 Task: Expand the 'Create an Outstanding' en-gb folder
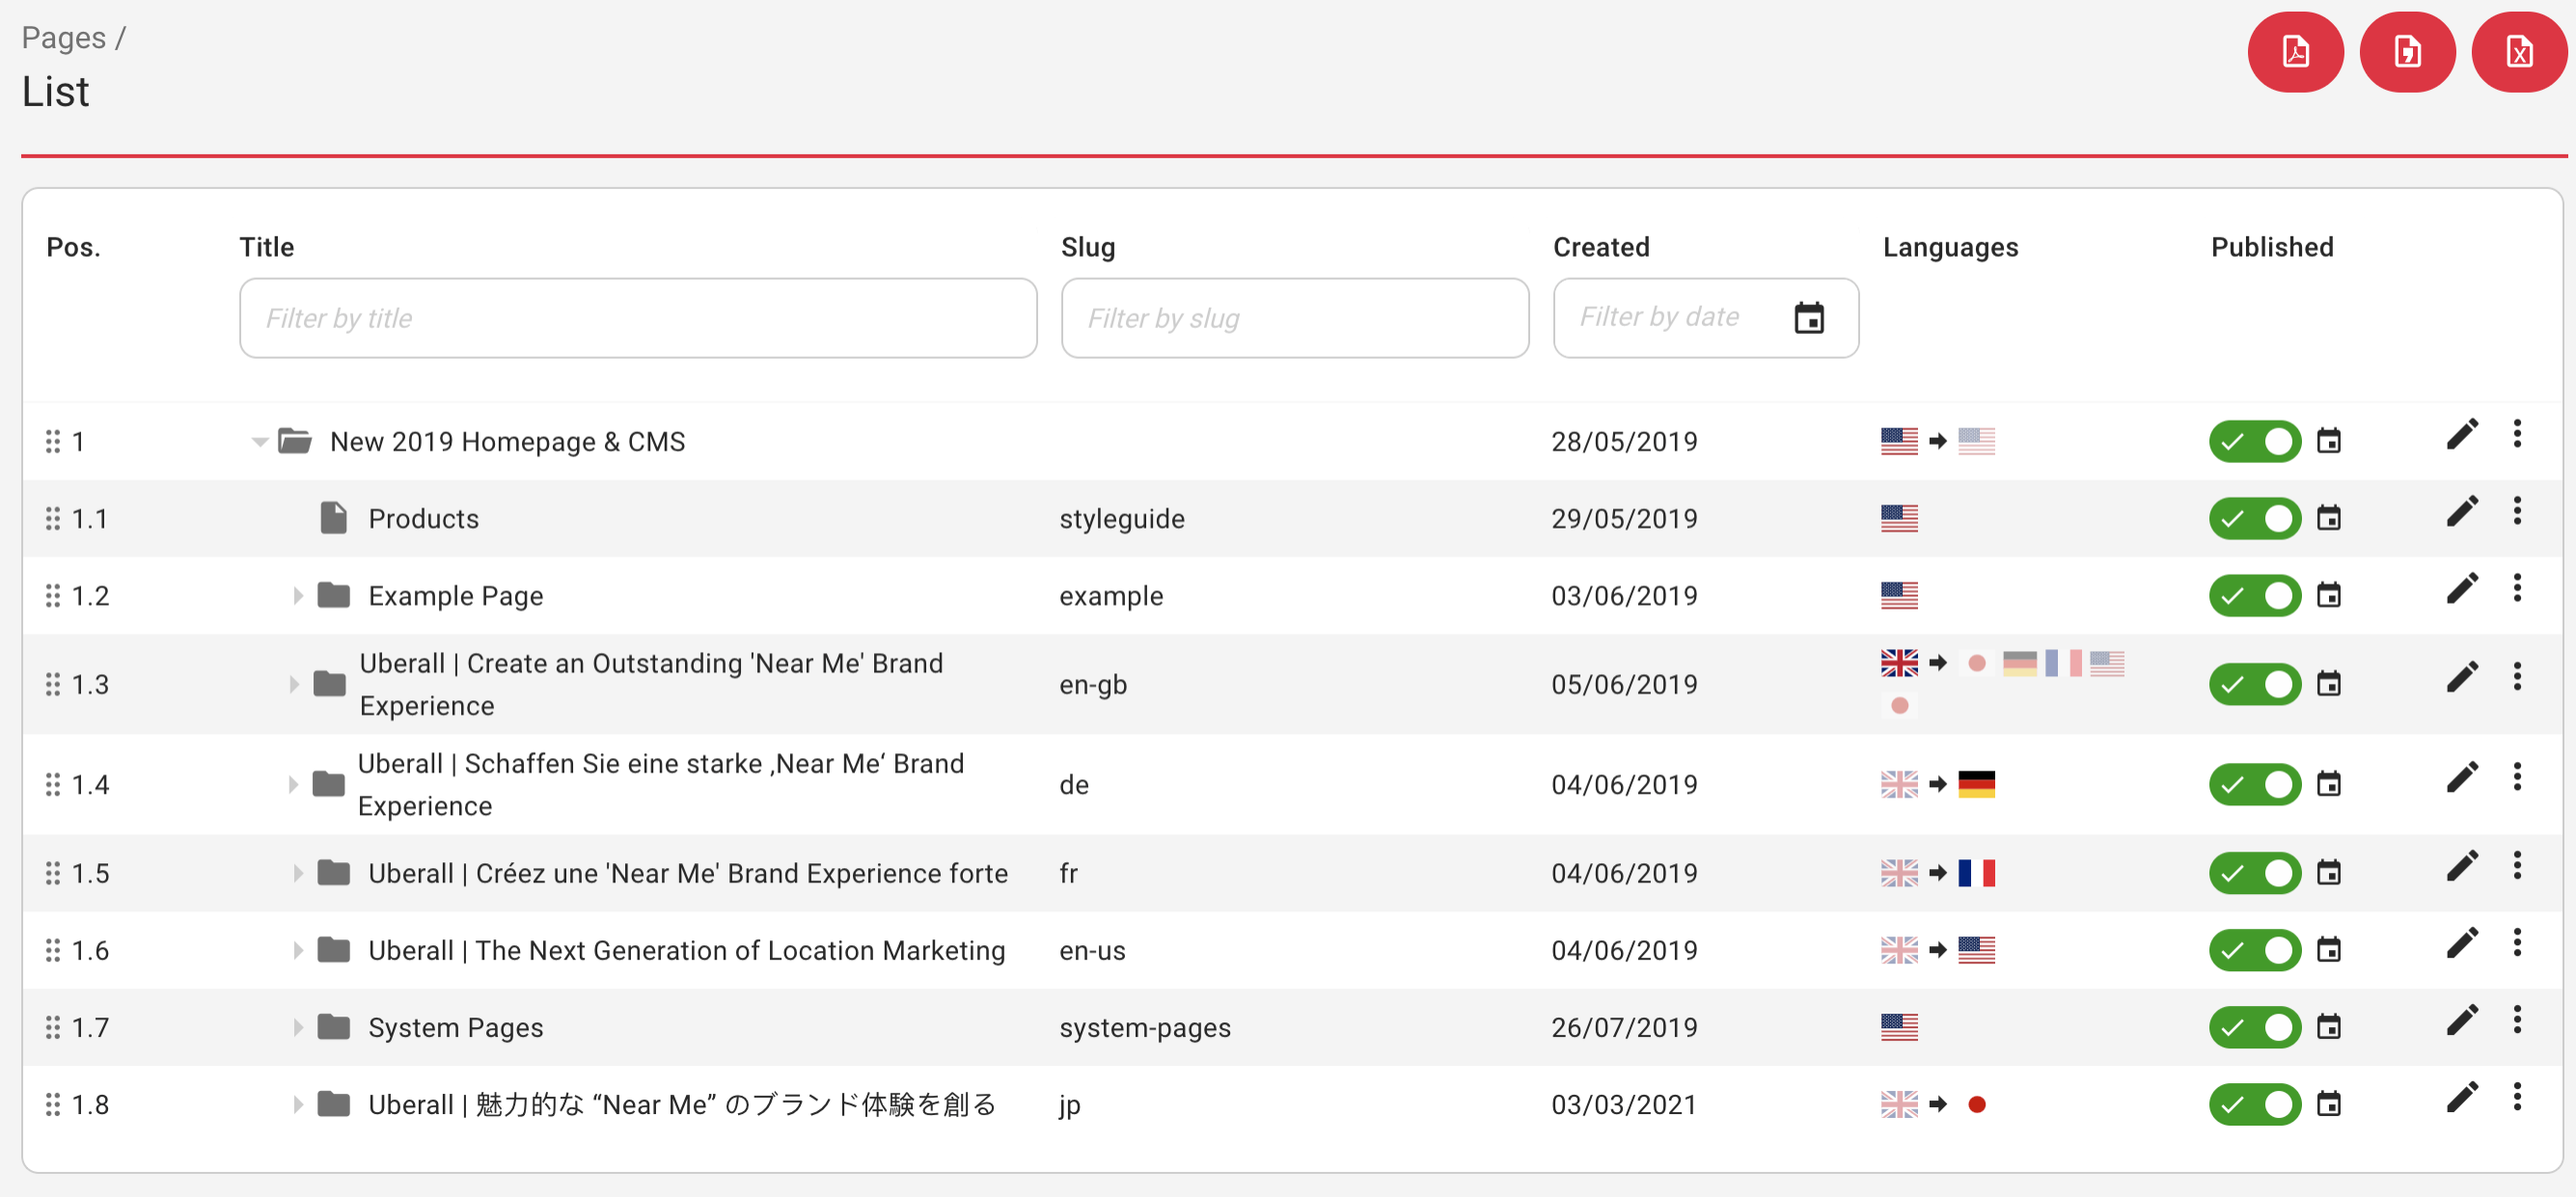pyautogui.click(x=293, y=684)
